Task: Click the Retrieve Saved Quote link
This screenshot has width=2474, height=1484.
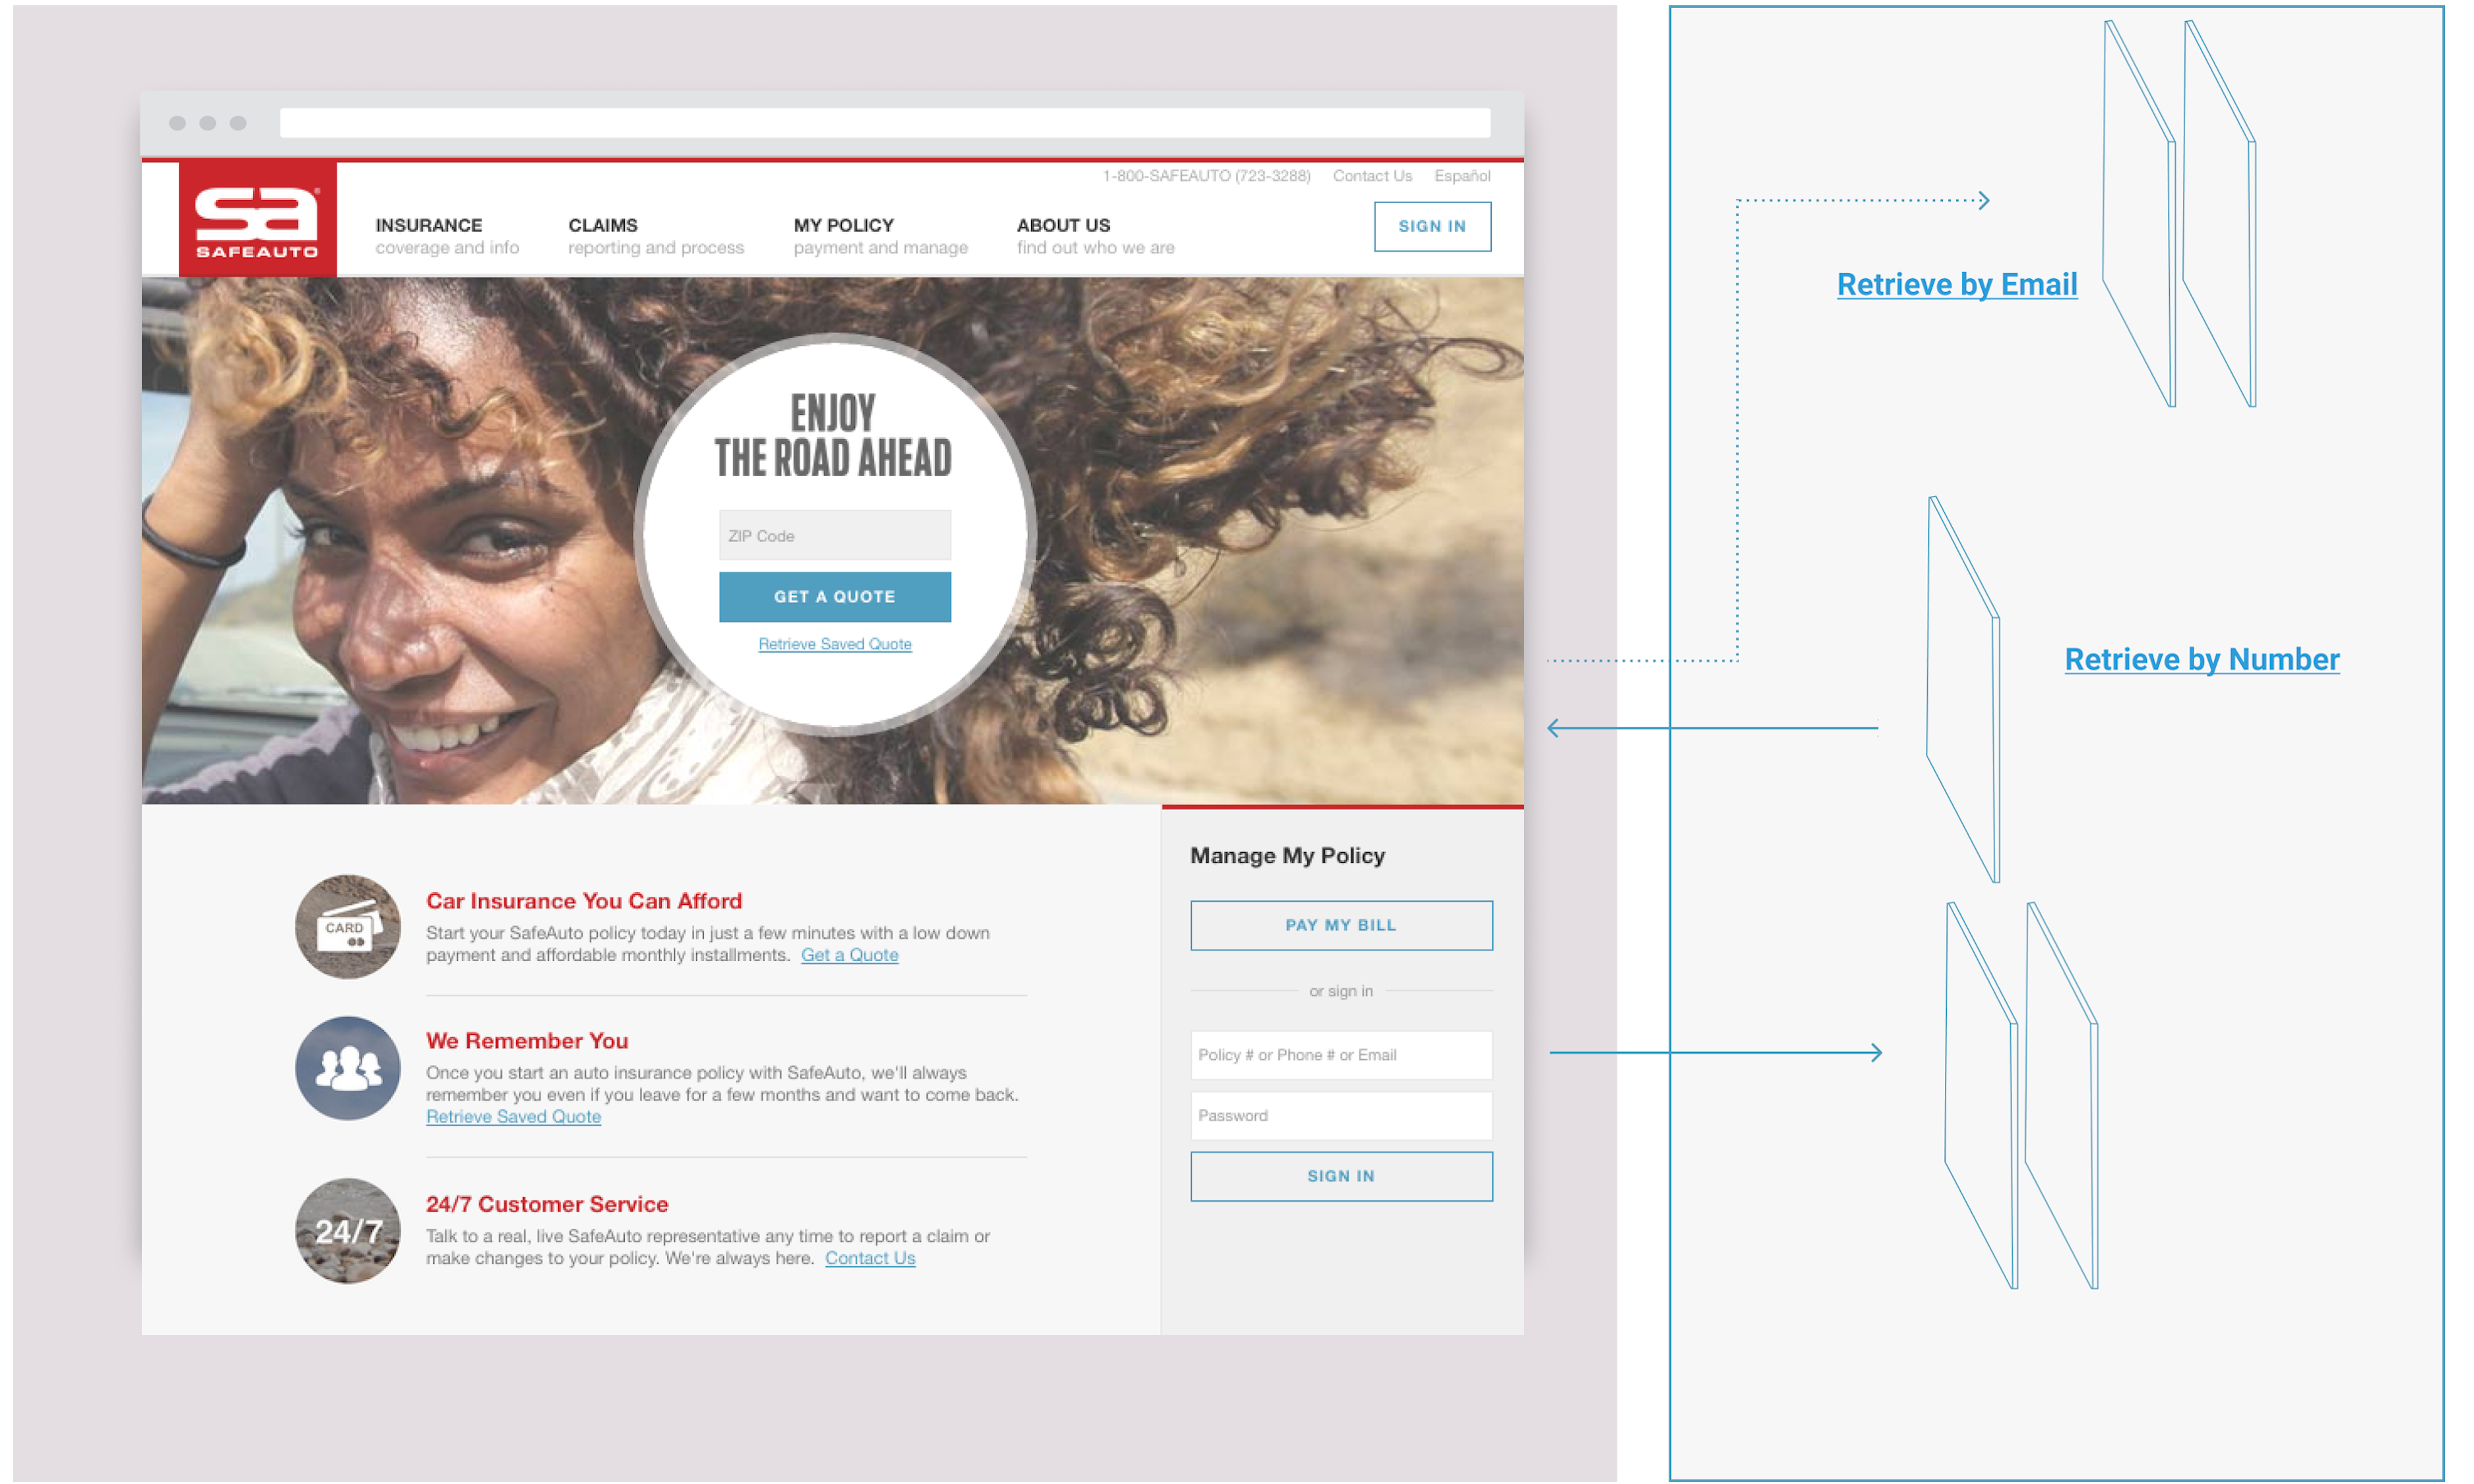Action: tap(834, 641)
